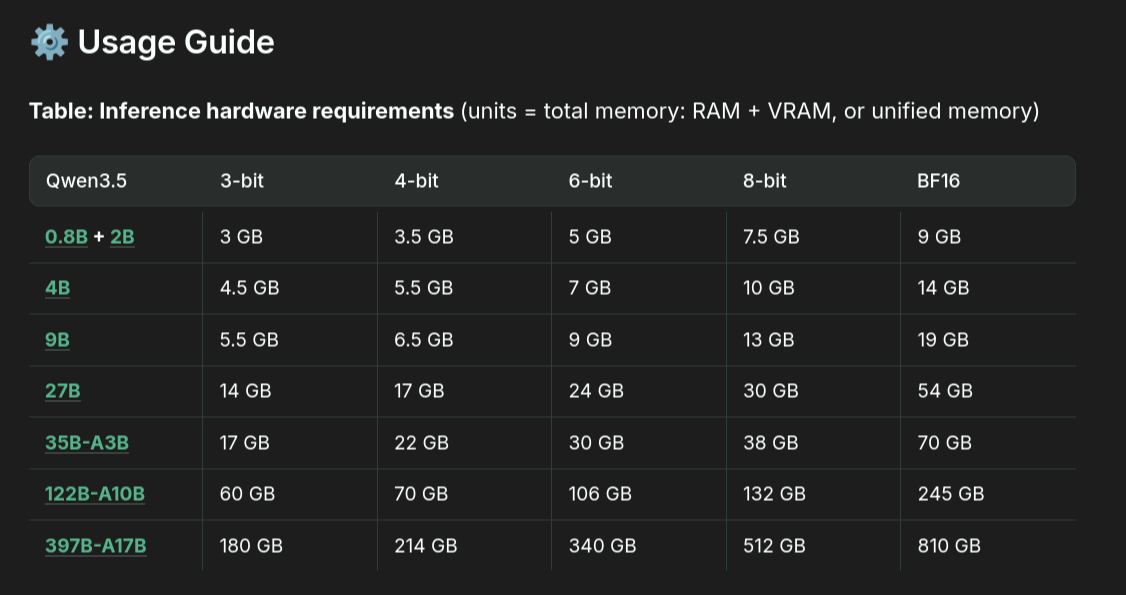Click the 245 GB table cell
The width and height of the screenshot is (1126, 595).
[951, 494]
